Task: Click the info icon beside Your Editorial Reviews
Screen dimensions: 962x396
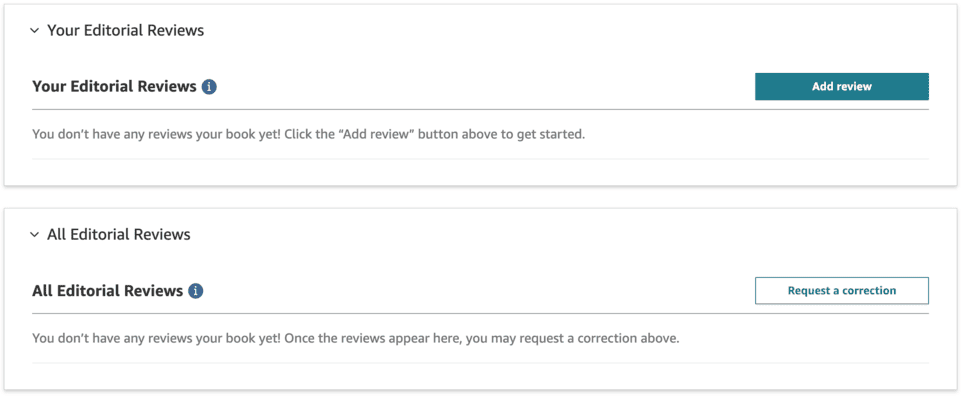Action: point(209,87)
